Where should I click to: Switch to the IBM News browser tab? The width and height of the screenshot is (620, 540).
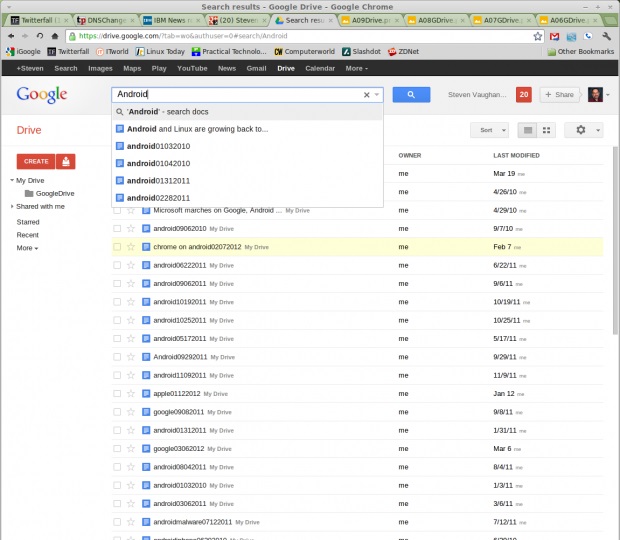173,20
